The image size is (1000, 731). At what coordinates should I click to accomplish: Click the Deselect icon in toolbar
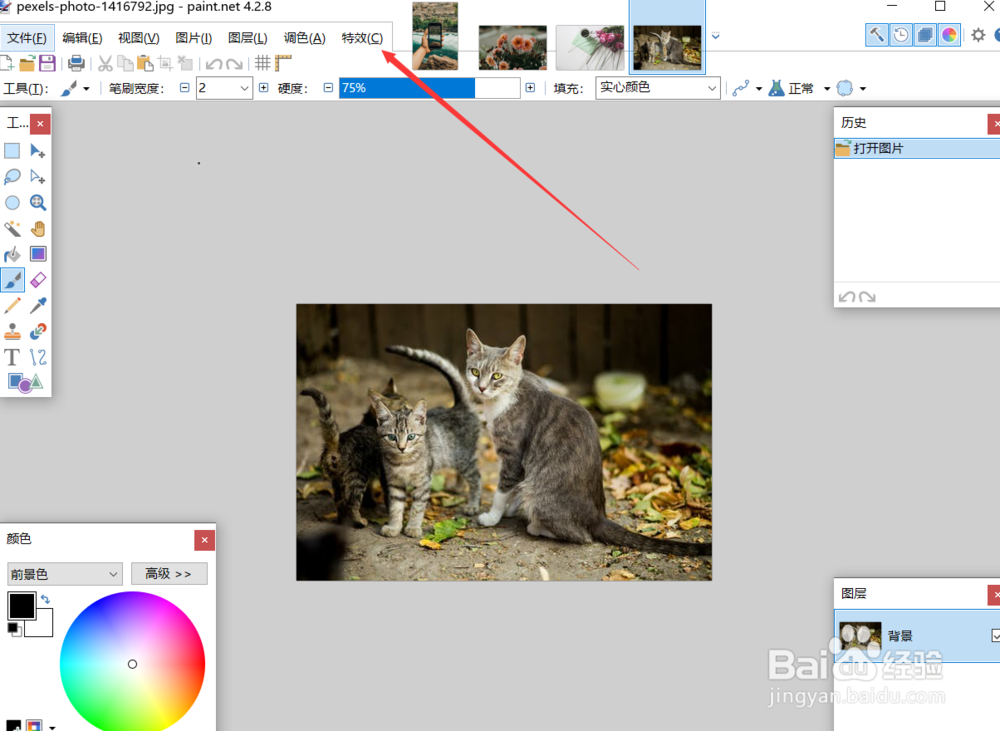coord(186,63)
